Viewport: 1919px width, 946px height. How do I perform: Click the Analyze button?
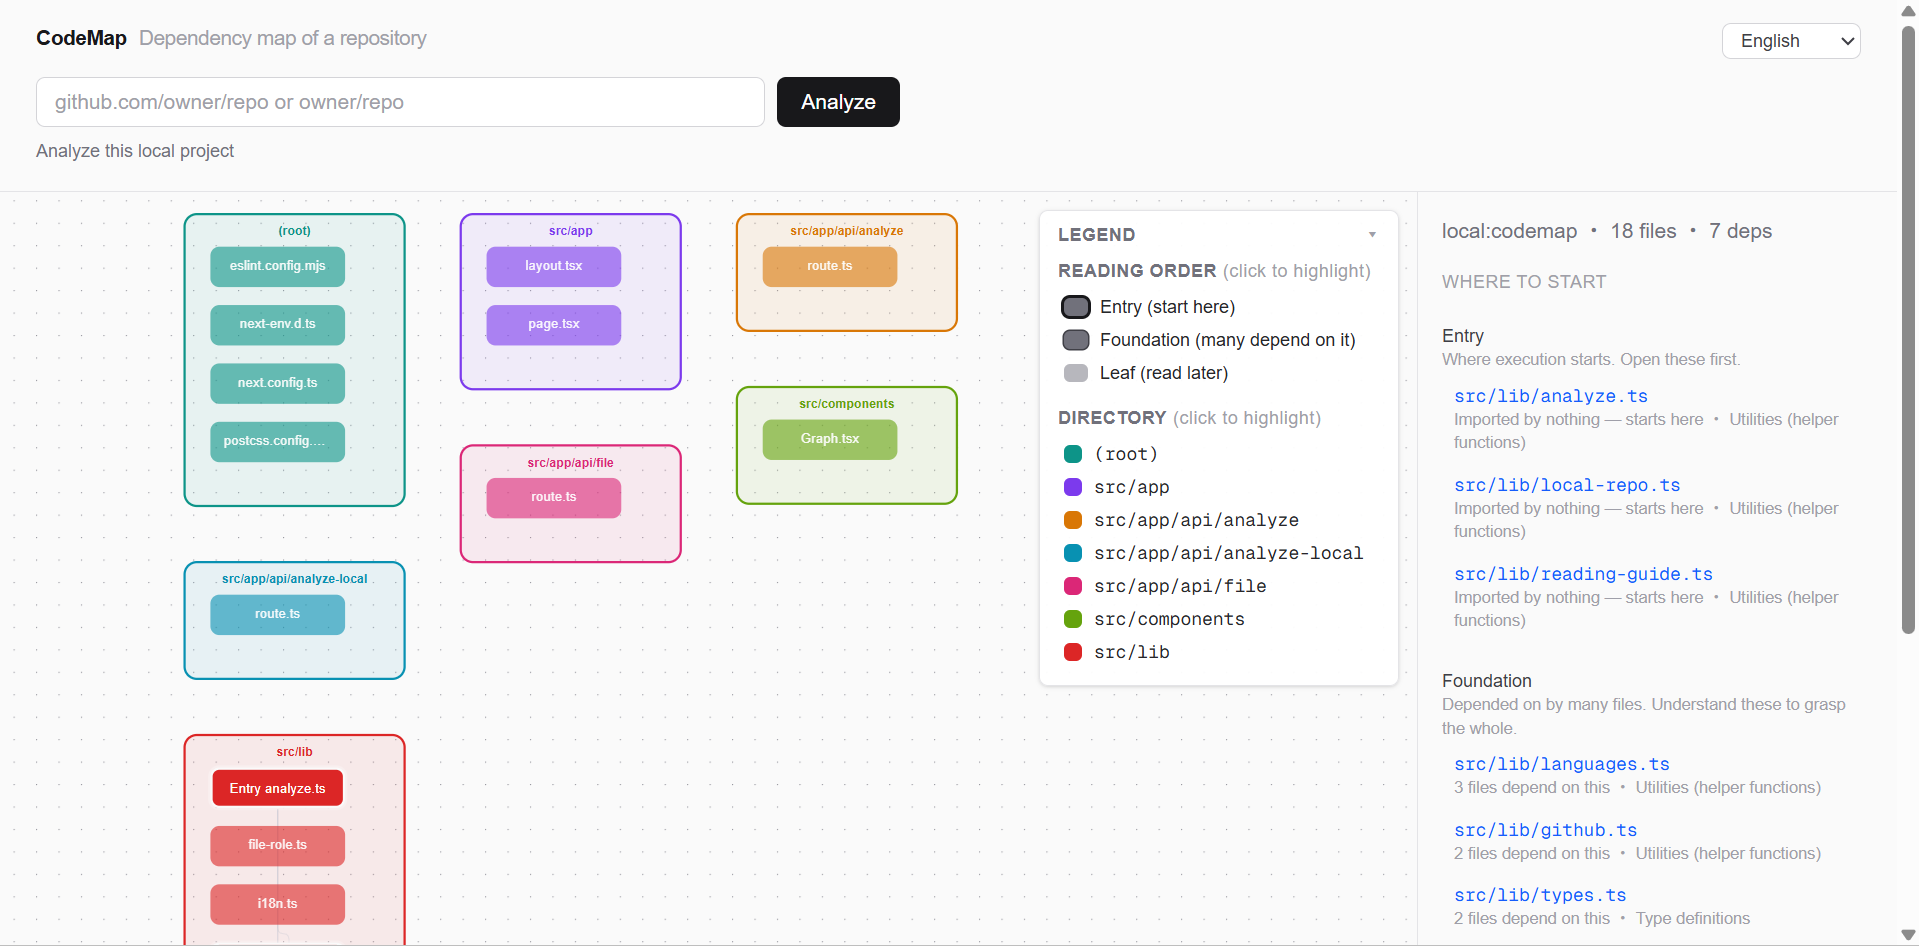tap(838, 102)
